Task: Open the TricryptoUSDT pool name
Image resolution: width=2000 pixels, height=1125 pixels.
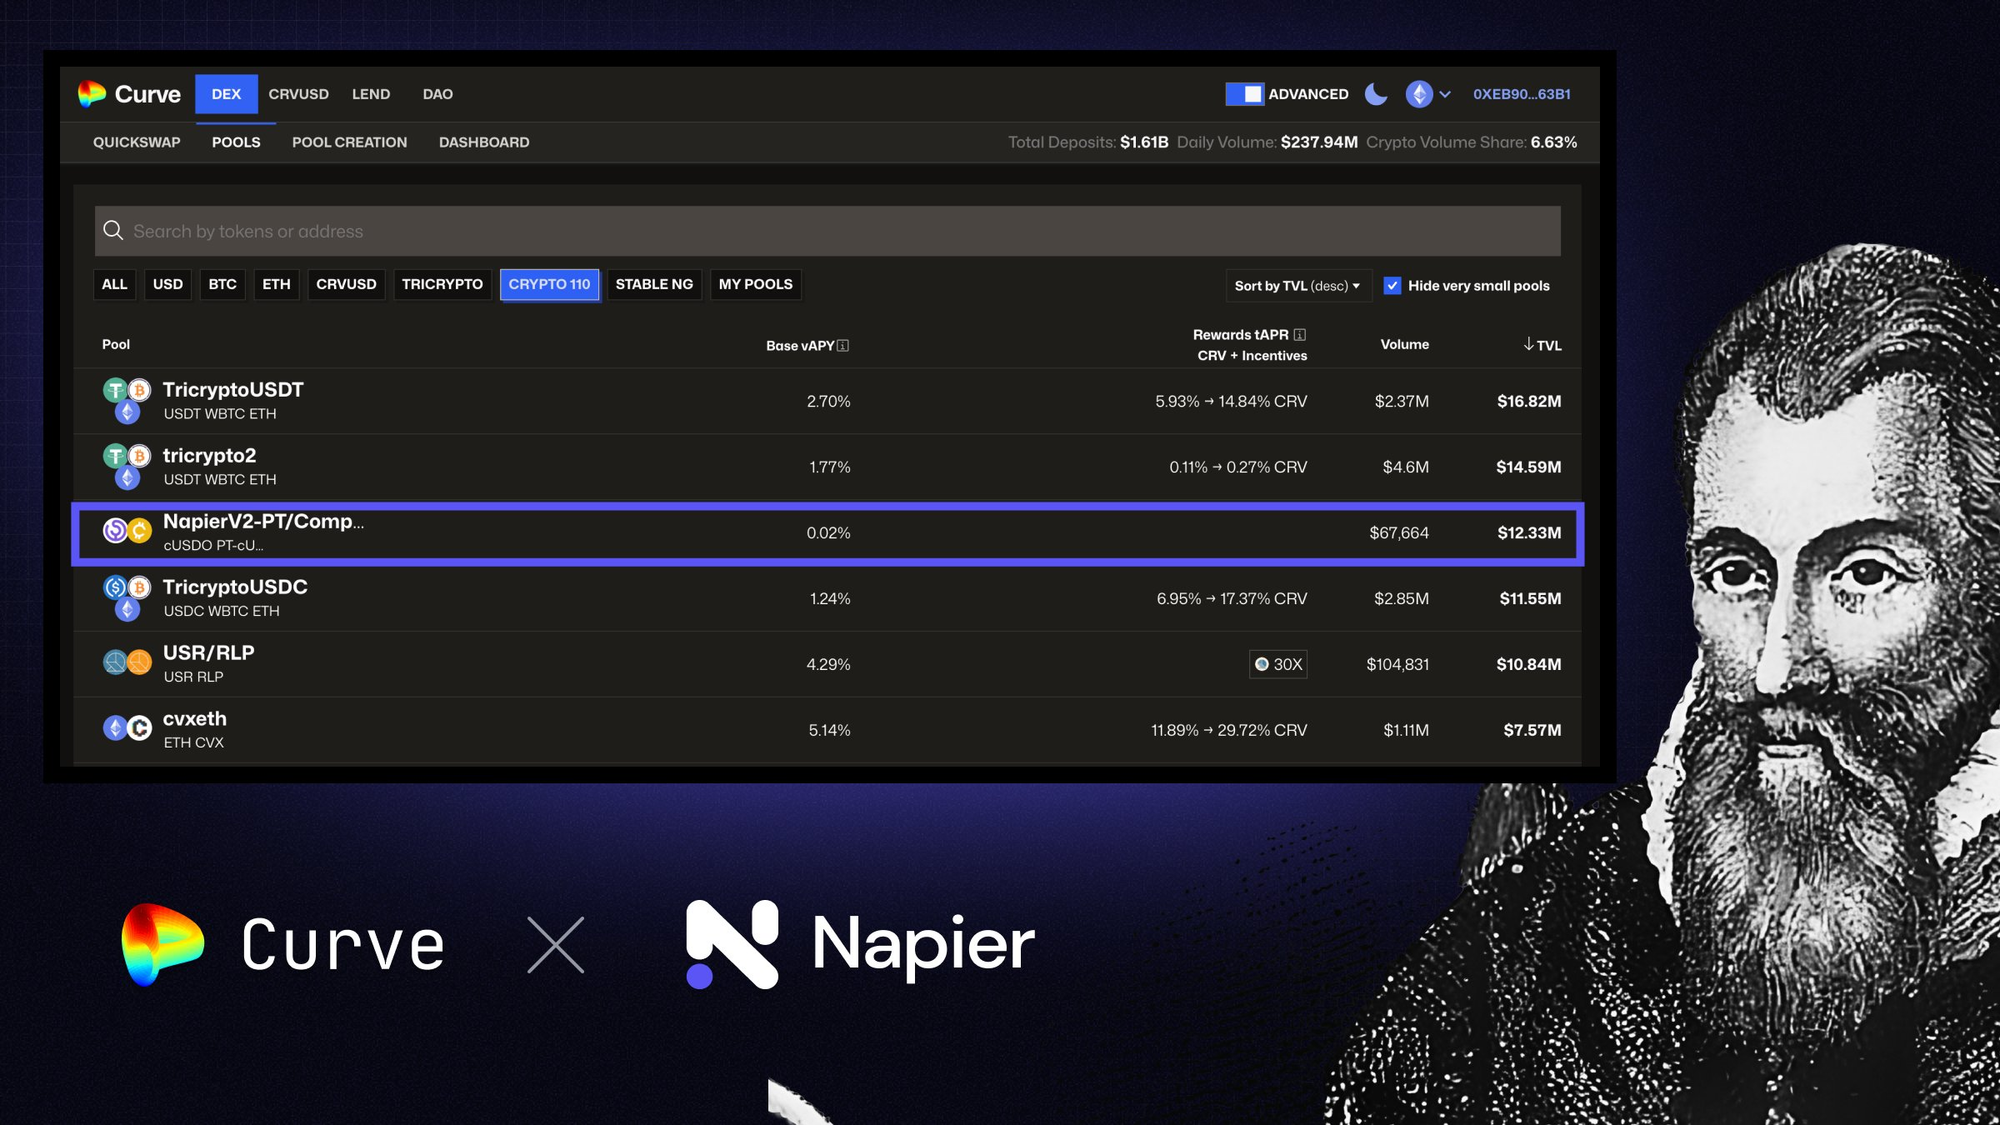Action: 233,390
